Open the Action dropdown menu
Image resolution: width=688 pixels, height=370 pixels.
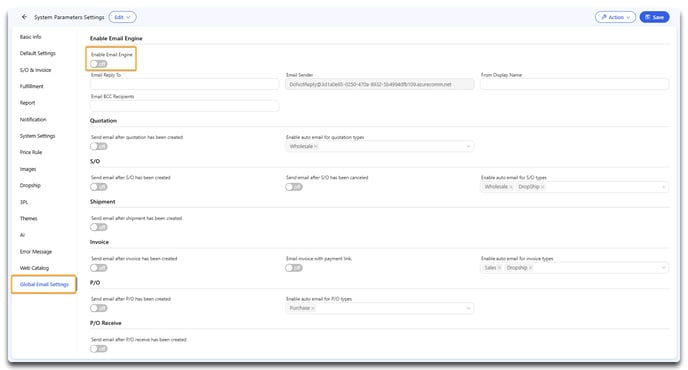pos(615,17)
